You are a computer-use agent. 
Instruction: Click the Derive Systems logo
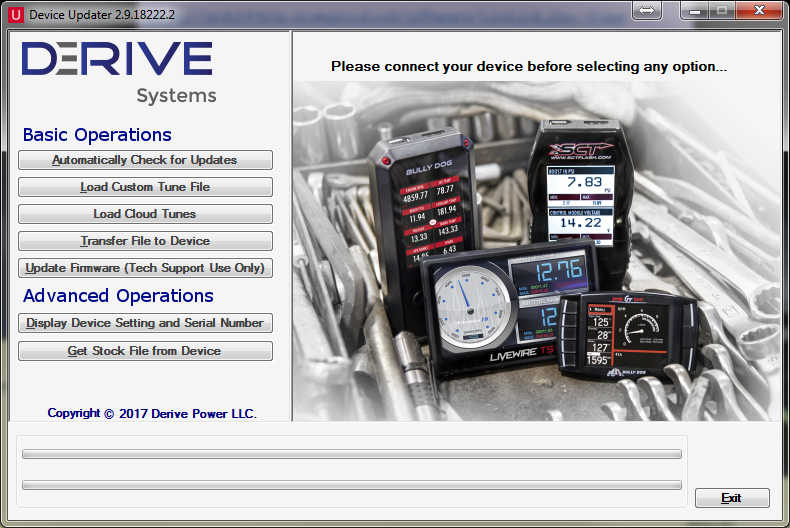119,72
